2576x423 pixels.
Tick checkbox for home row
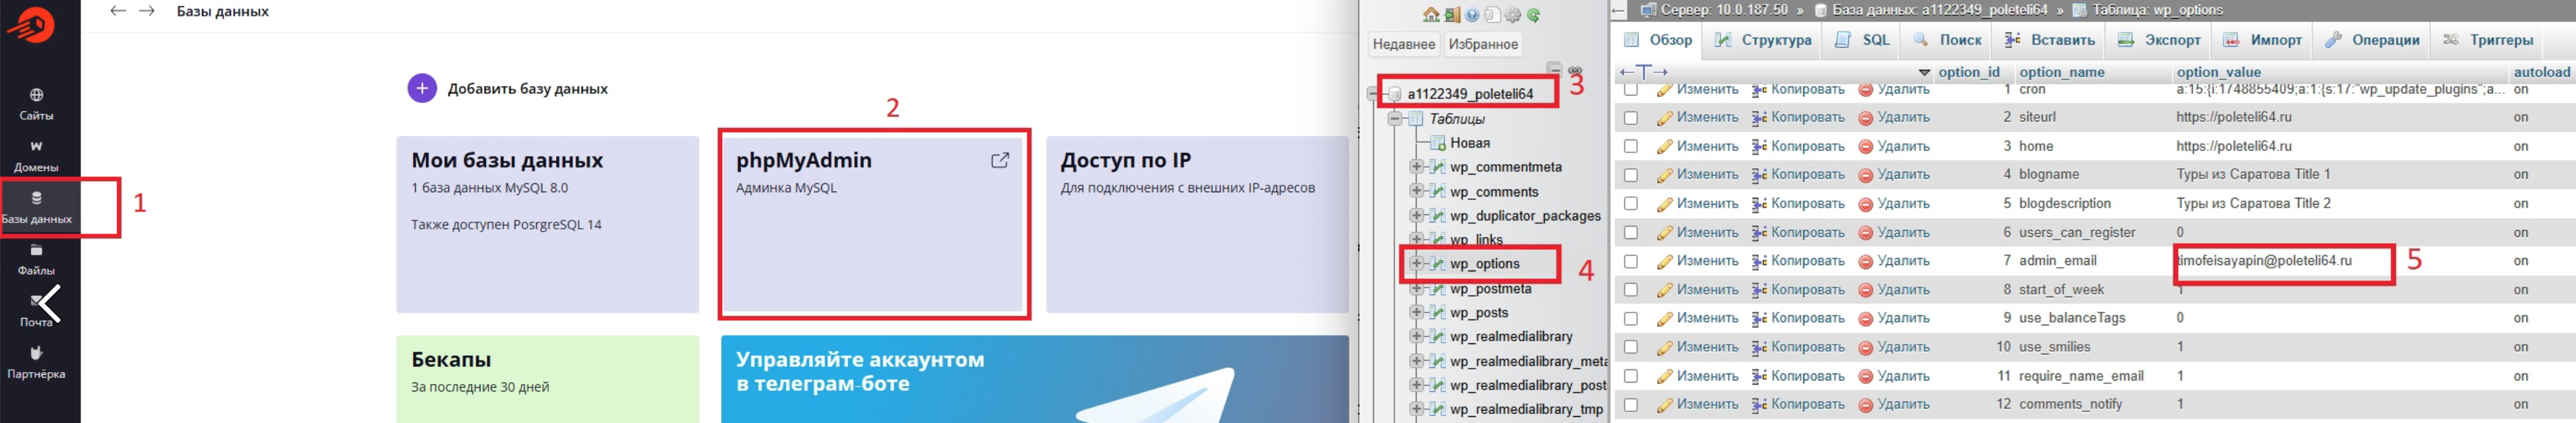tap(1631, 147)
